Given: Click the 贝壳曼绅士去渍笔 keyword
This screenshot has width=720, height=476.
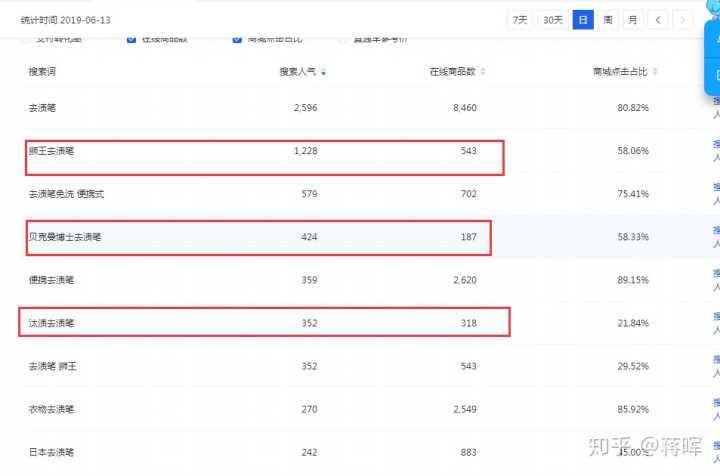Looking at the screenshot, I should (x=65, y=237).
